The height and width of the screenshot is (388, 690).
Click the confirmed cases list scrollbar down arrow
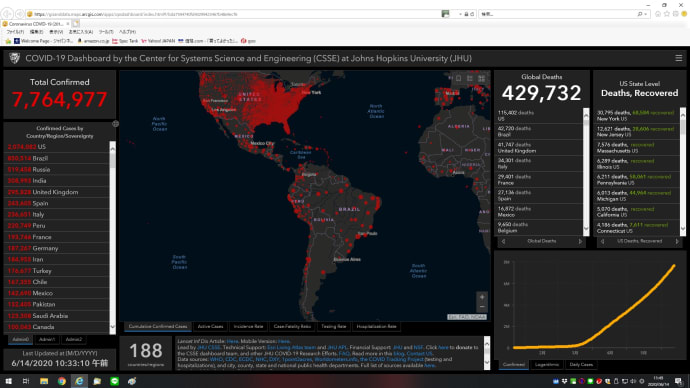112,327
